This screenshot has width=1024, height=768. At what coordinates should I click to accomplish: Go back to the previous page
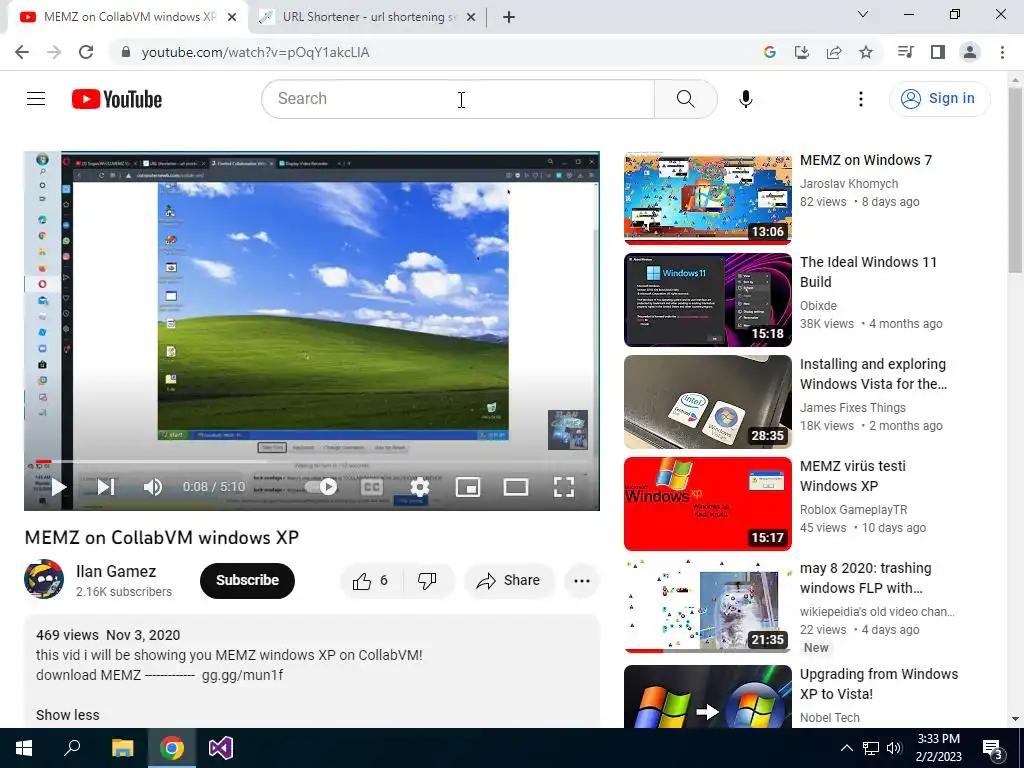point(22,52)
